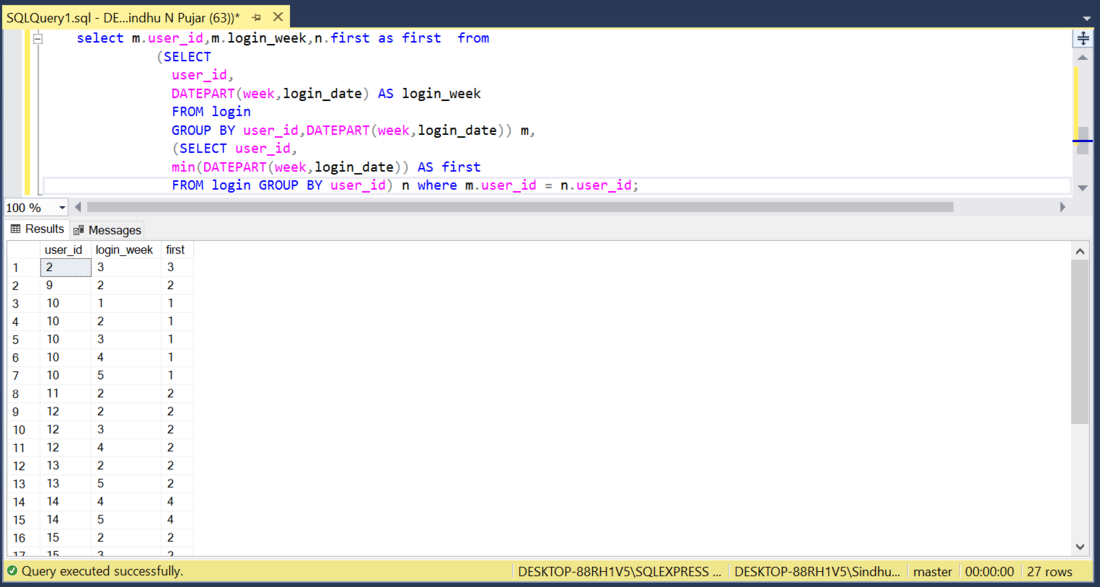Select the user_id cell with value 11
The height and width of the screenshot is (587, 1100).
[66, 393]
